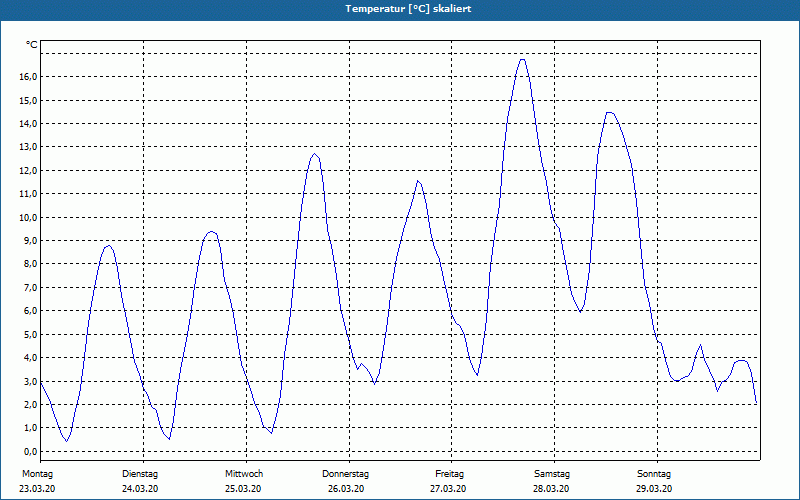The image size is (800, 500).
Task: Click the 5,0 y-axis value
Action: (31, 334)
